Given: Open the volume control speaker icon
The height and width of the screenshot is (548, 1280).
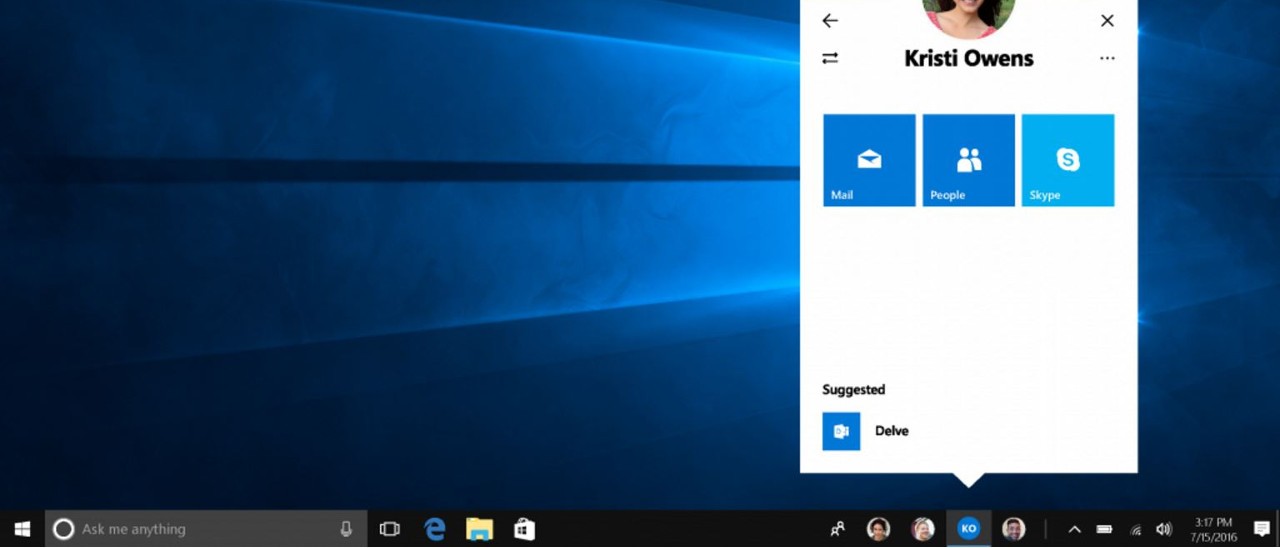Looking at the screenshot, I should point(1164,529).
